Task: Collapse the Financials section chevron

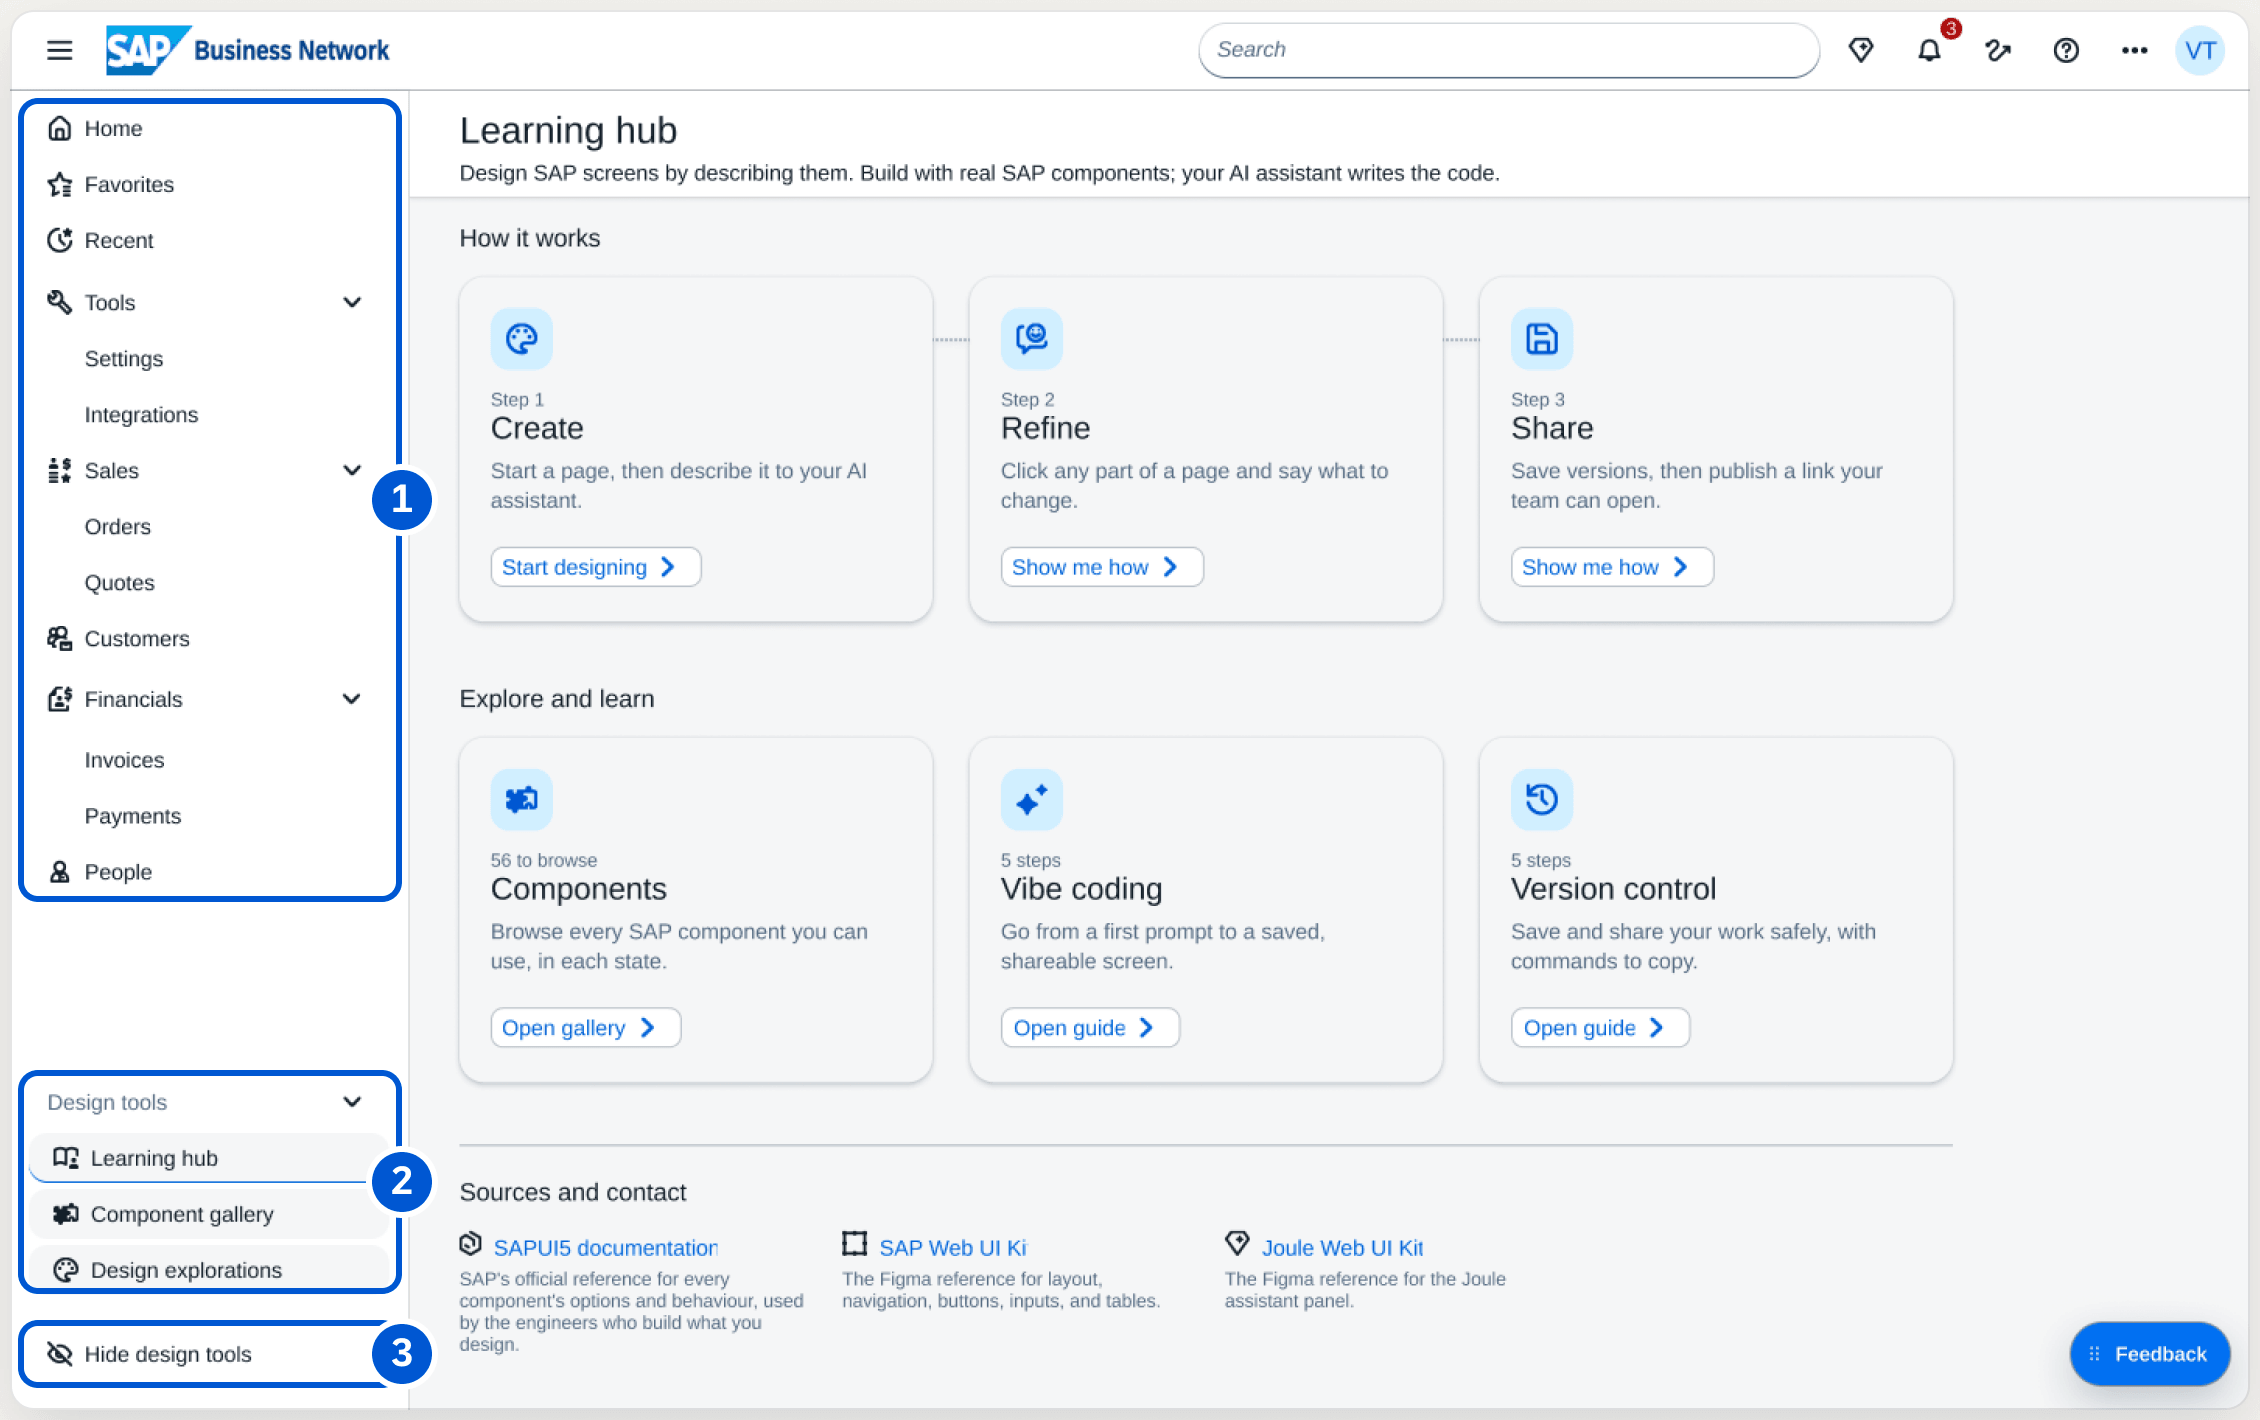Action: (352, 699)
